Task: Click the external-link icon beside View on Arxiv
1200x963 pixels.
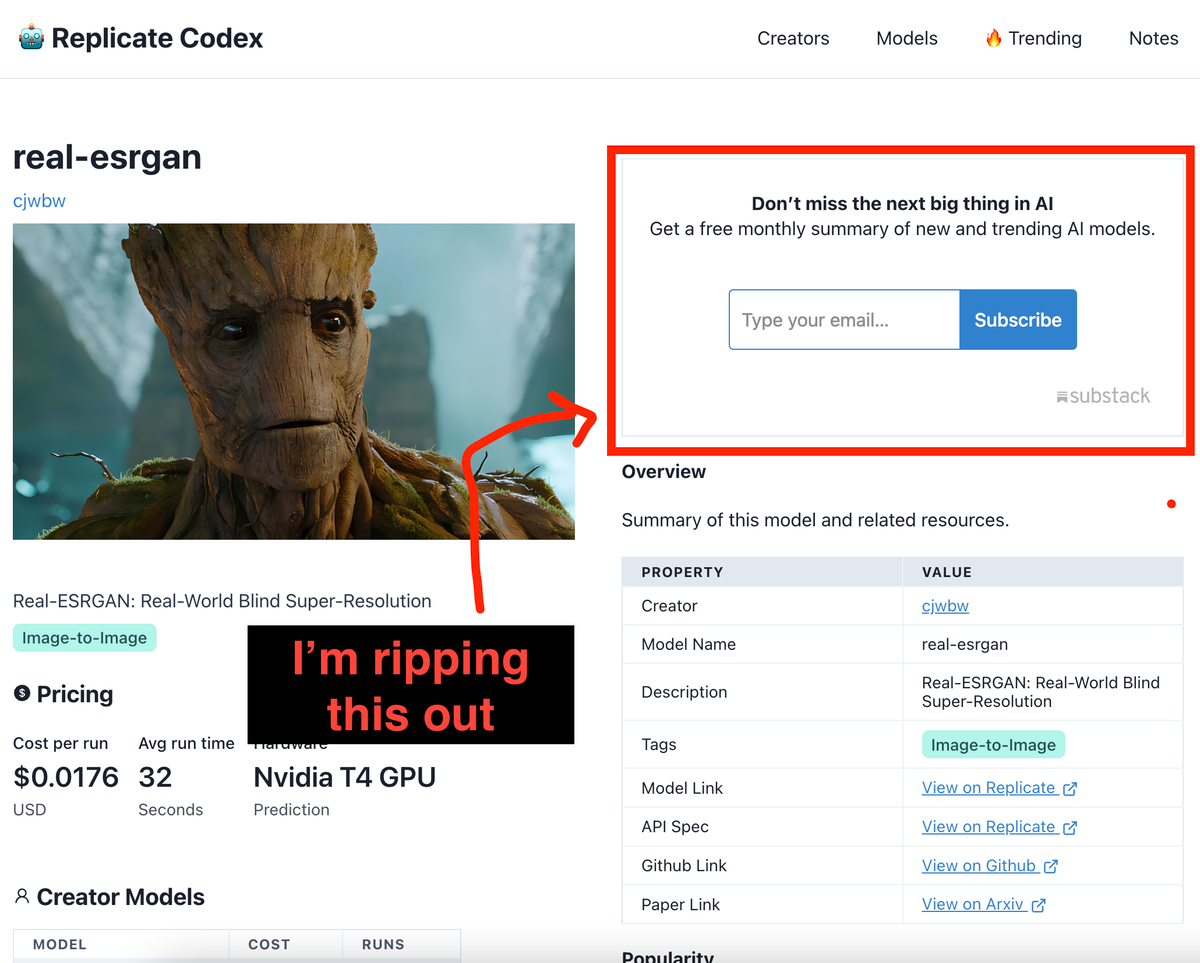Action: click(1039, 904)
